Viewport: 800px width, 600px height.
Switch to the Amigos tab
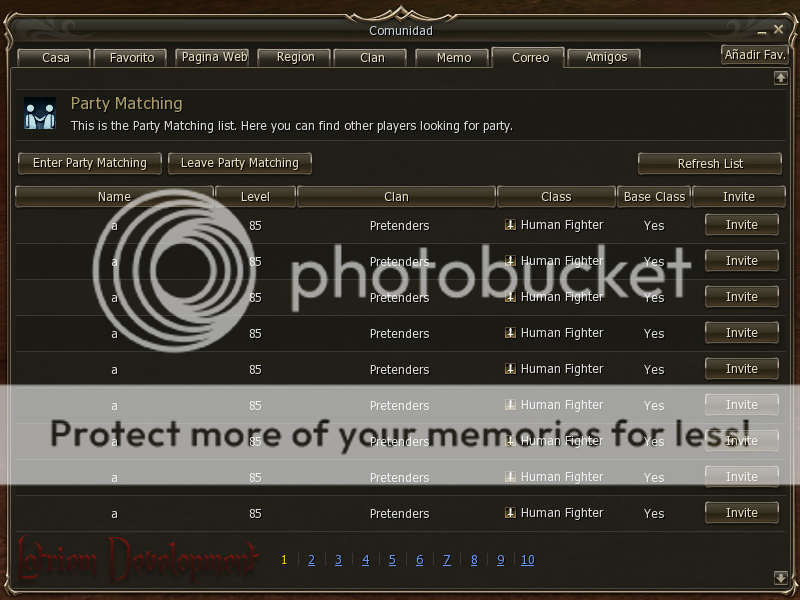606,57
